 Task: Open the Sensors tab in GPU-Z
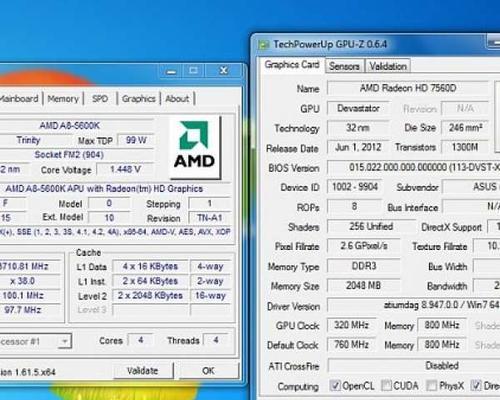tap(344, 66)
